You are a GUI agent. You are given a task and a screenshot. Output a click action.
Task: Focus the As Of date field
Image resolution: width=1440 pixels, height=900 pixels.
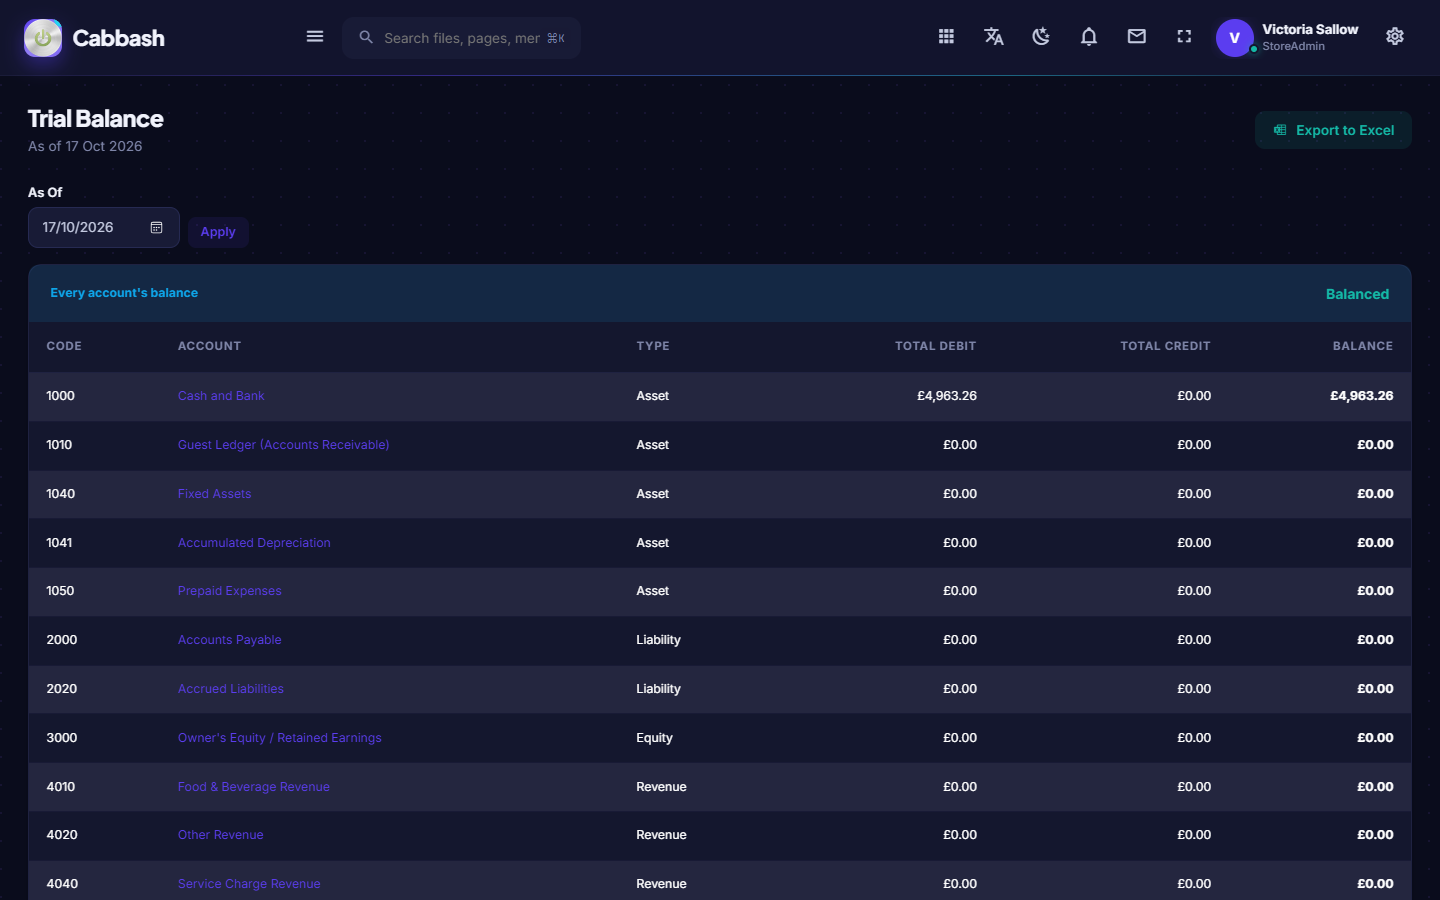[104, 228]
